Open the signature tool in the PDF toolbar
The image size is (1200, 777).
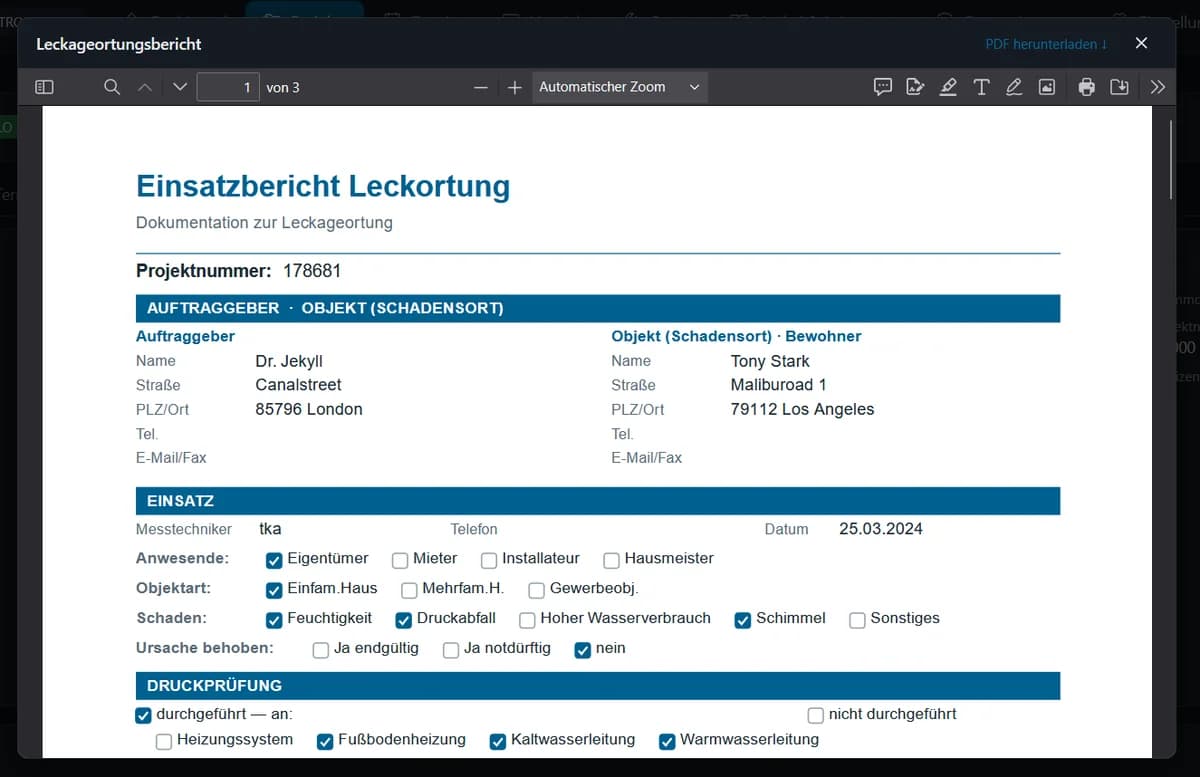[x=915, y=87]
